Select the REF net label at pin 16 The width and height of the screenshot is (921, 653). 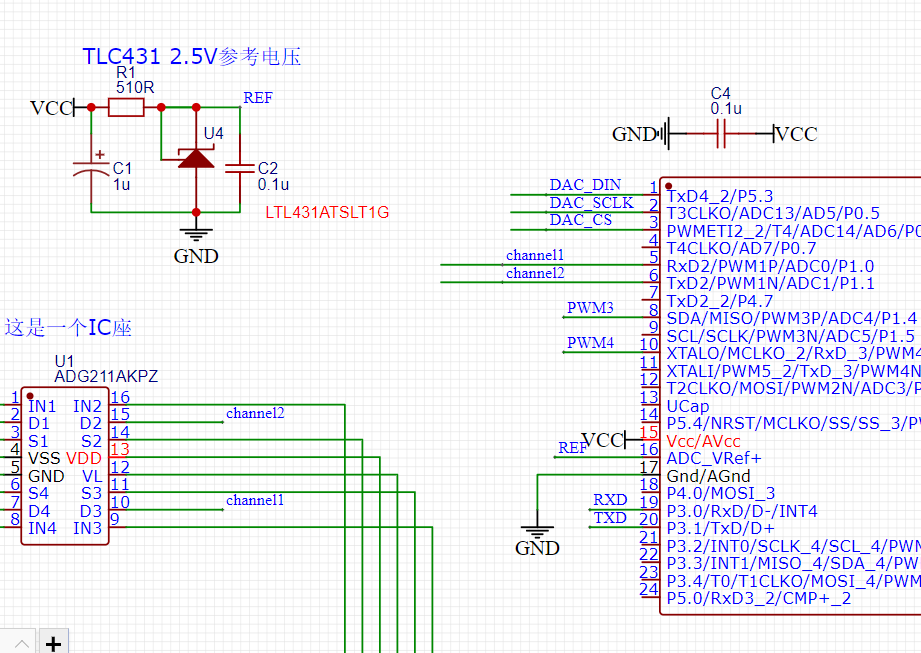572,447
